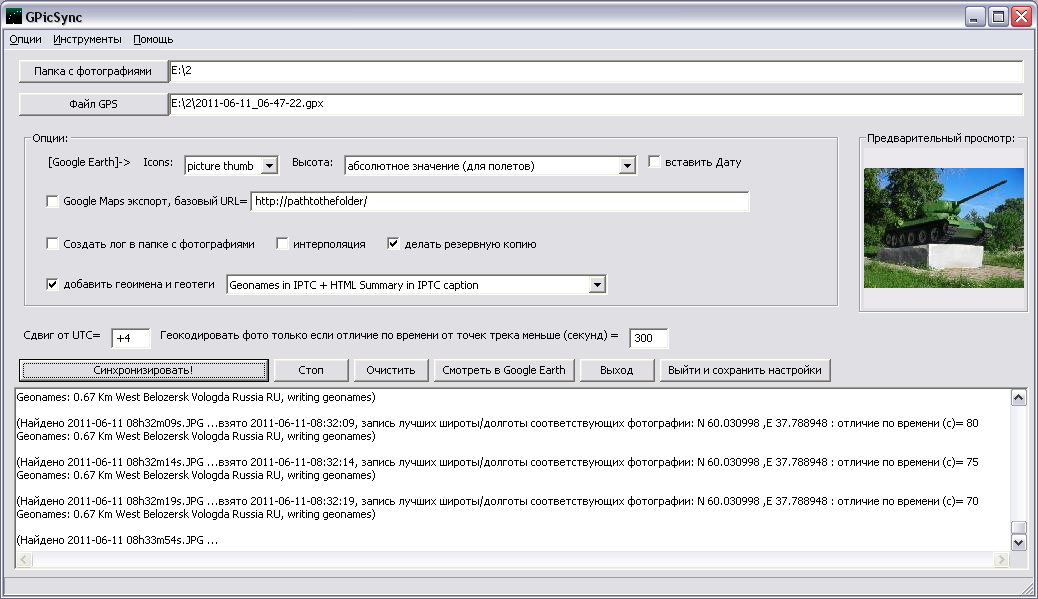Open the Инструменты menu
The image size is (1038, 599).
point(88,40)
